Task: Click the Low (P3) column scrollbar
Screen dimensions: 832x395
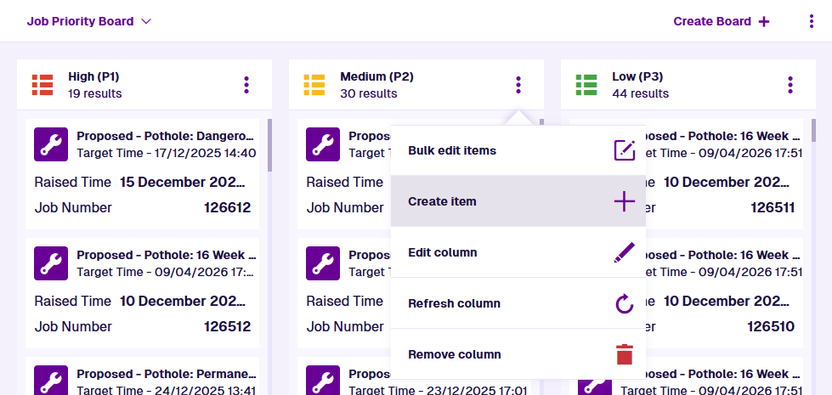Action: 813,131
